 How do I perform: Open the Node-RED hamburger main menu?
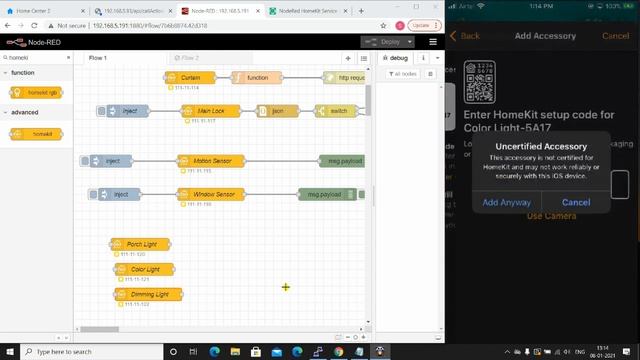[x=433, y=42]
